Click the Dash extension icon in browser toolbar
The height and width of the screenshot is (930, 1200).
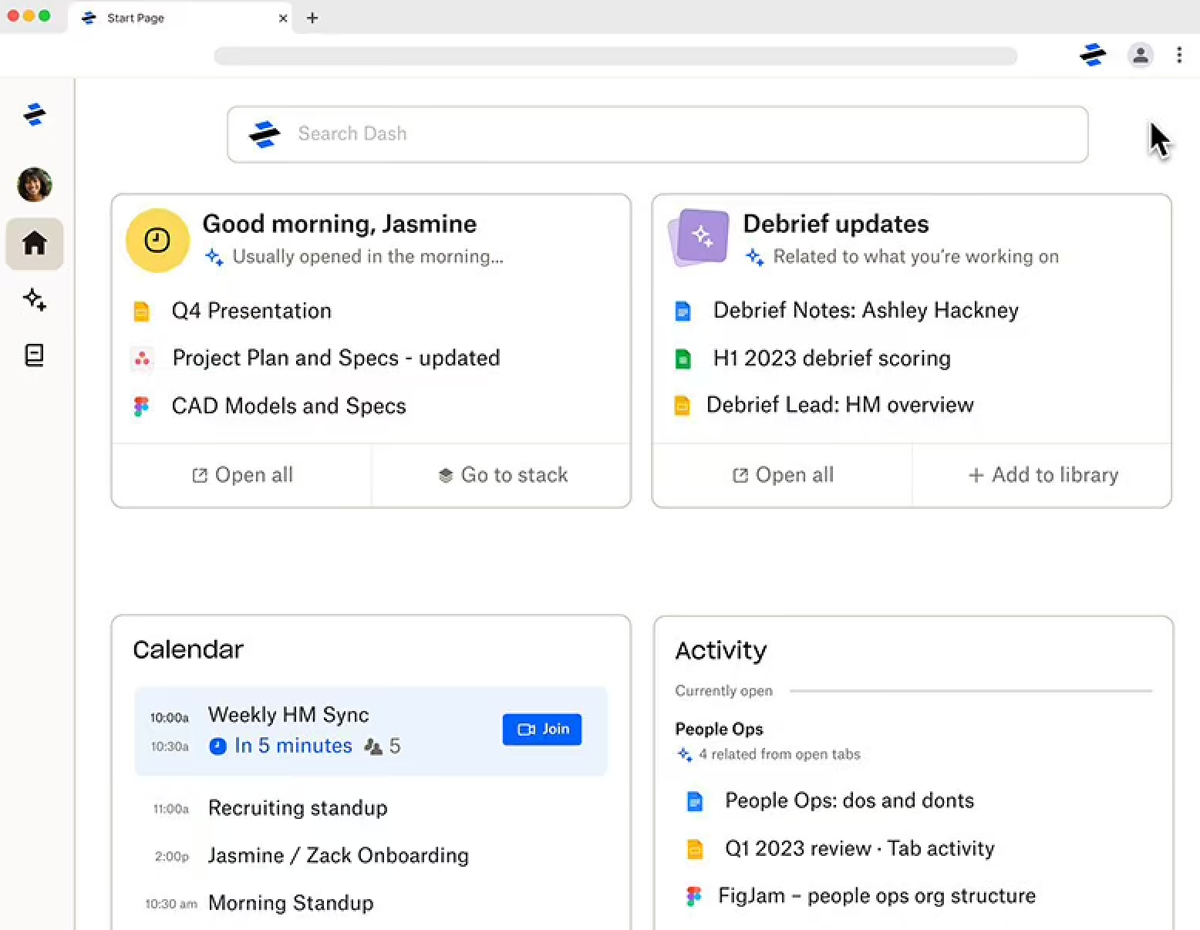coord(1093,55)
